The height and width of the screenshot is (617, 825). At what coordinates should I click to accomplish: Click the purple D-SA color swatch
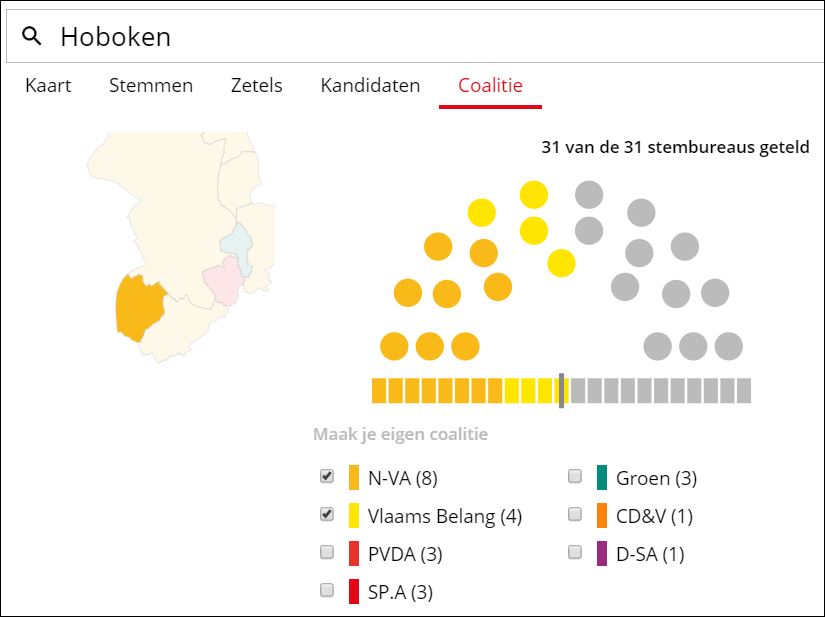(x=602, y=553)
